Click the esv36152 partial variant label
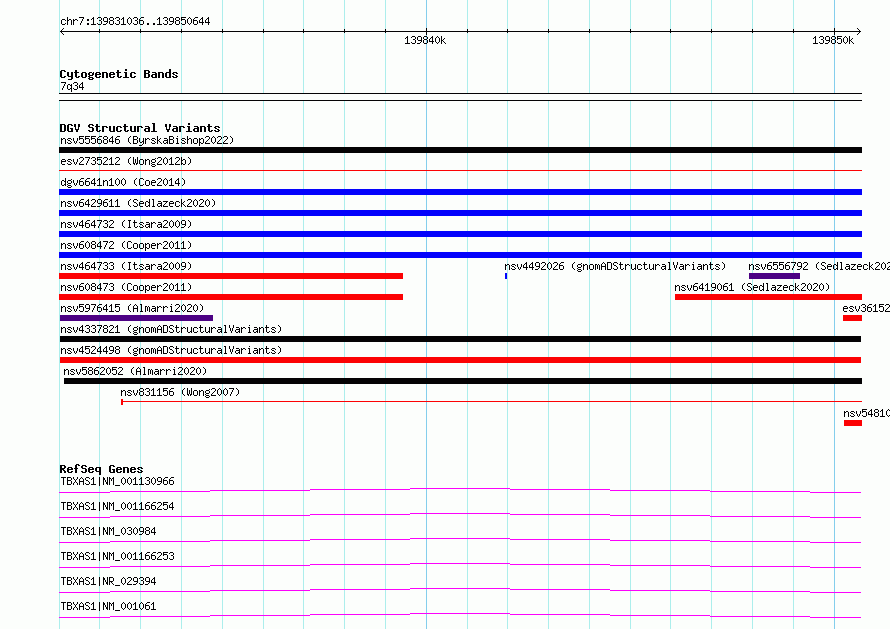Viewport: 890px width, 629px height. point(866,308)
